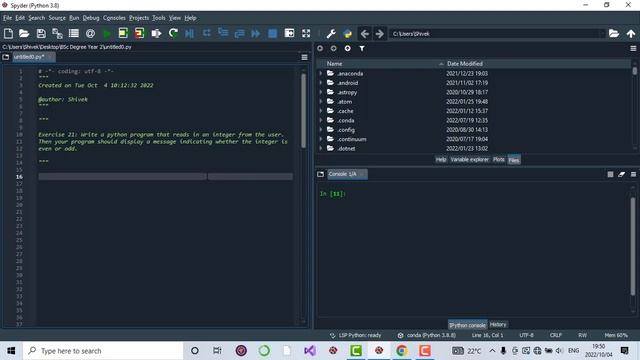Change to parent directory up arrow

(x=631, y=33)
